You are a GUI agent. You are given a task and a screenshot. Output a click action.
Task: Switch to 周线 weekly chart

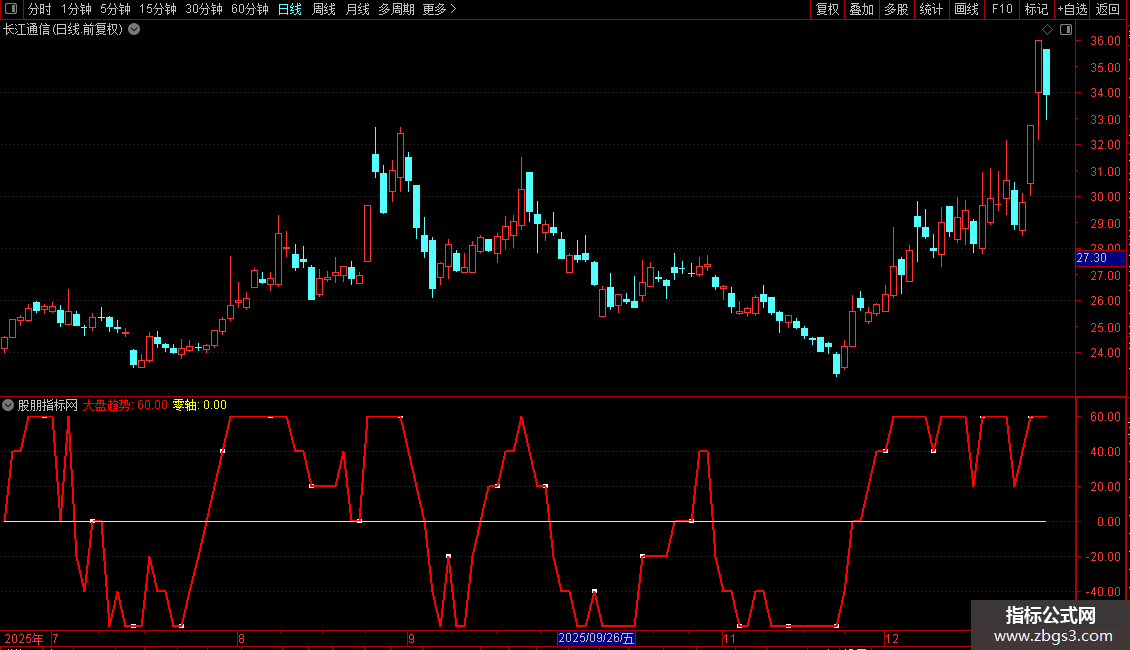pos(324,9)
